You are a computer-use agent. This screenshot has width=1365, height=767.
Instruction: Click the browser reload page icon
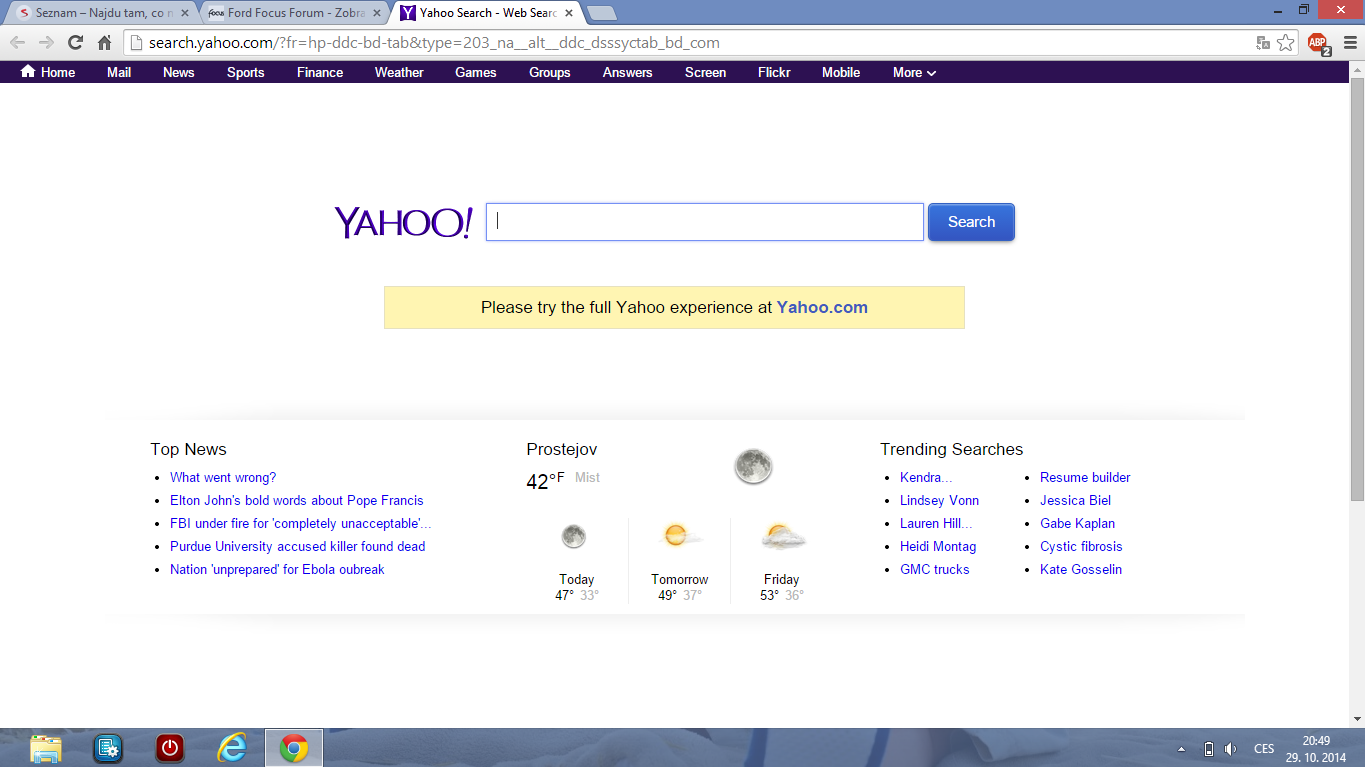click(75, 42)
